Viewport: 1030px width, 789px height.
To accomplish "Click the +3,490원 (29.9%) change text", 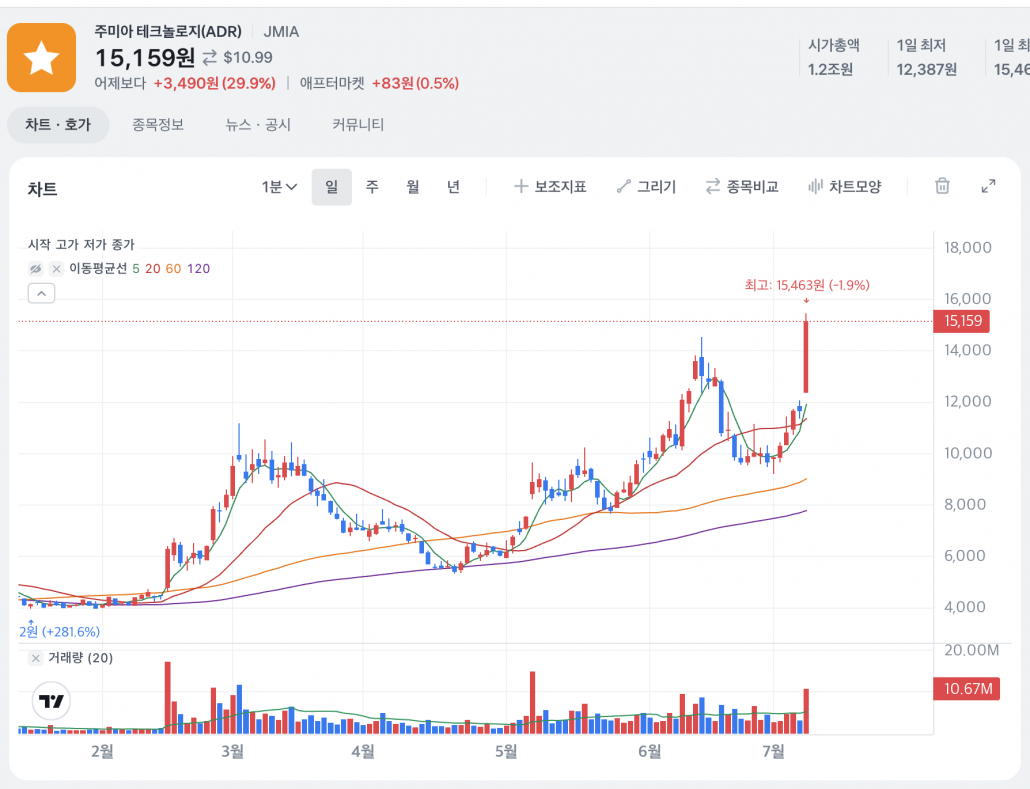I will pyautogui.click(x=214, y=83).
